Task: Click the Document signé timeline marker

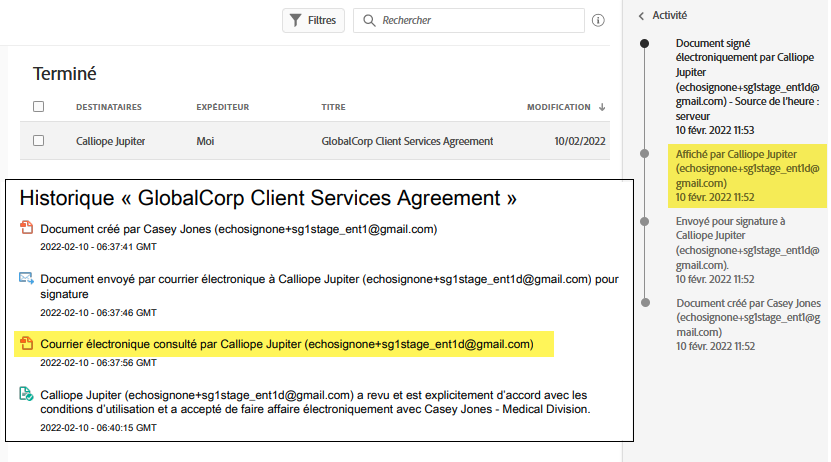Action: tap(644, 43)
